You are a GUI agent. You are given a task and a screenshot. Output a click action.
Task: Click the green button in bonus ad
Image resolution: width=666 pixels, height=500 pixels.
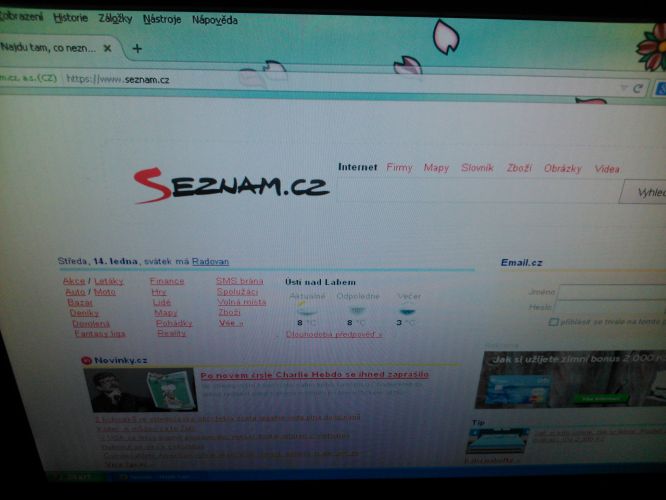601,399
